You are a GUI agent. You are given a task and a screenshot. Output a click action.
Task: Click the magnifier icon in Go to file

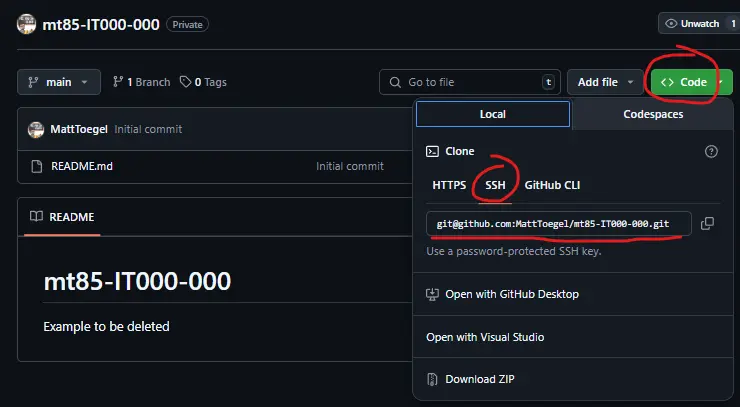395,82
